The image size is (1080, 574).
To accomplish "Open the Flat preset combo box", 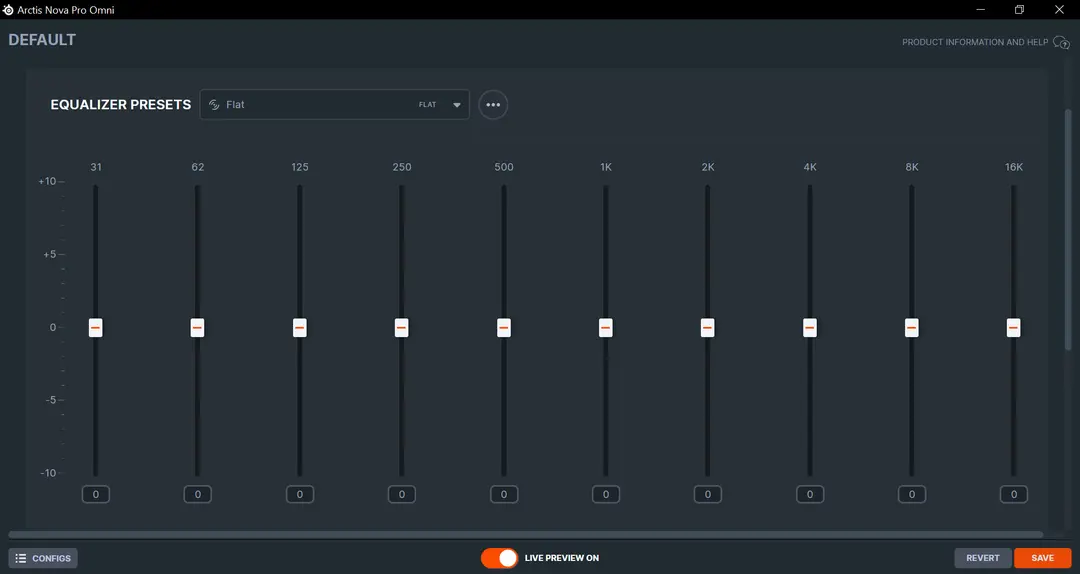I will [x=335, y=105].
